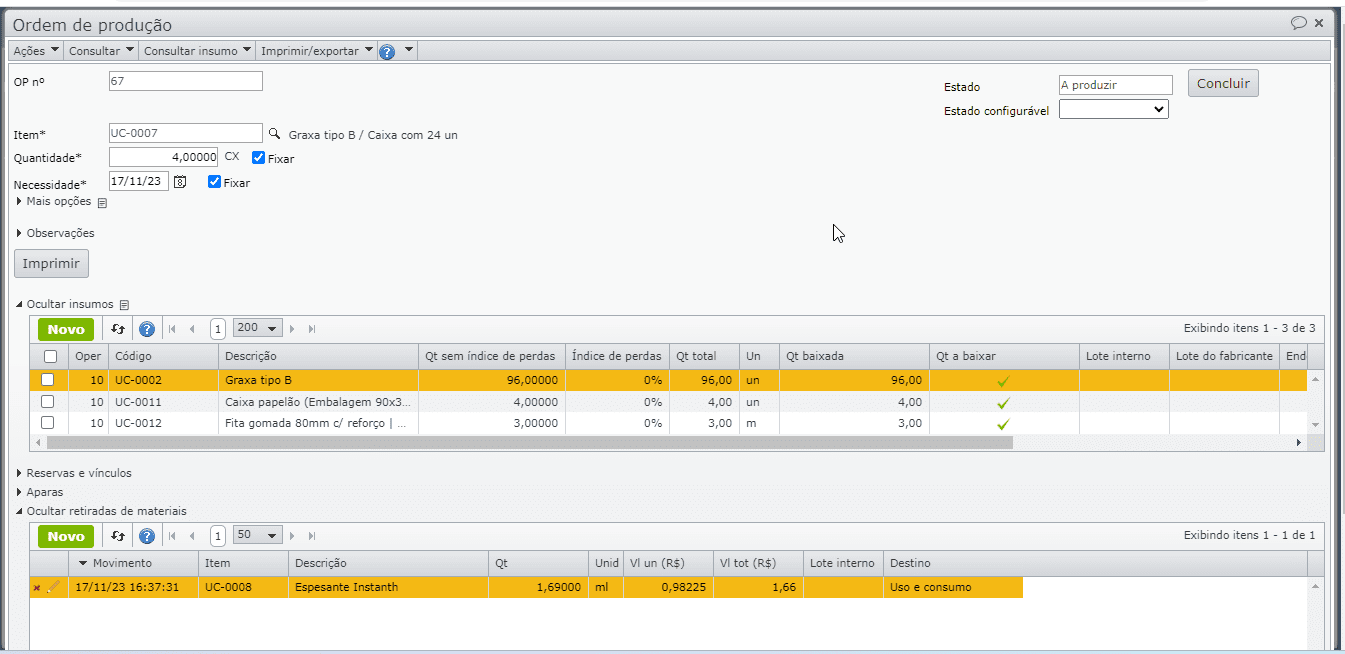Click the Necessidade date field
Viewport: 1345px width, 654px height.
(x=139, y=182)
